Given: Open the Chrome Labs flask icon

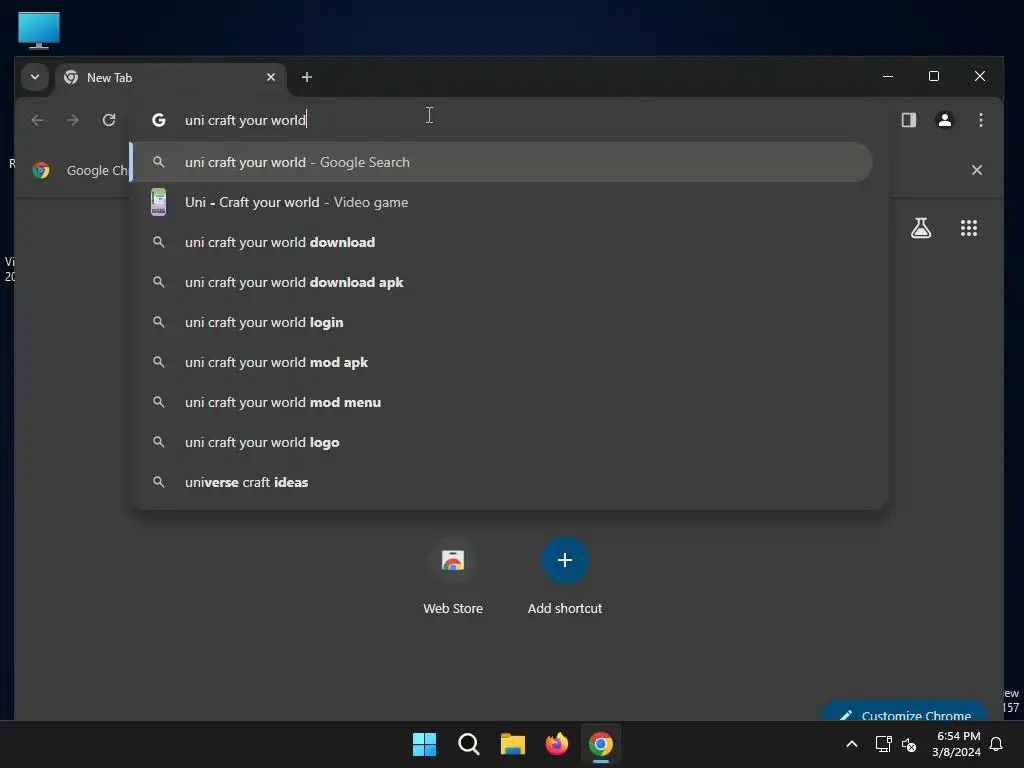Looking at the screenshot, I should pyautogui.click(x=921, y=228).
